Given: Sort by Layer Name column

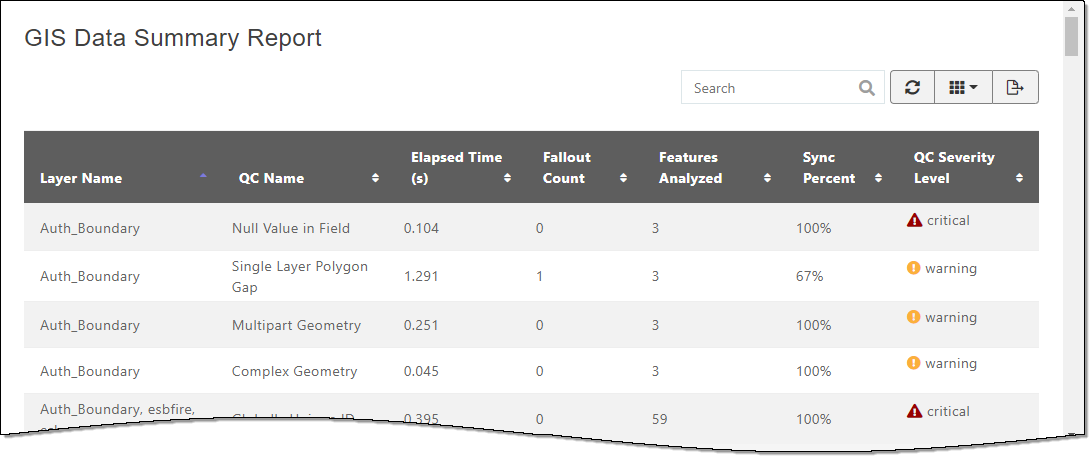Looking at the screenshot, I should click(x=81, y=178).
